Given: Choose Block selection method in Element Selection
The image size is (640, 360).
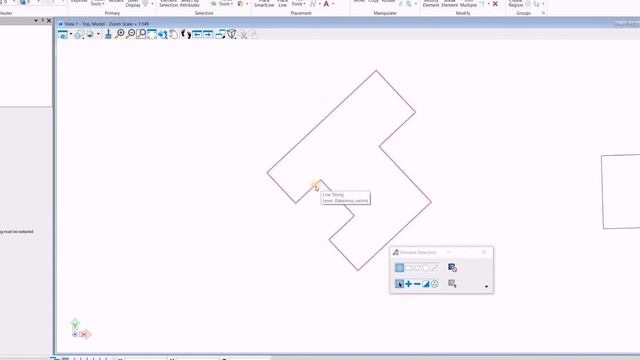Looking at the screenshot, I should (408, 268).
